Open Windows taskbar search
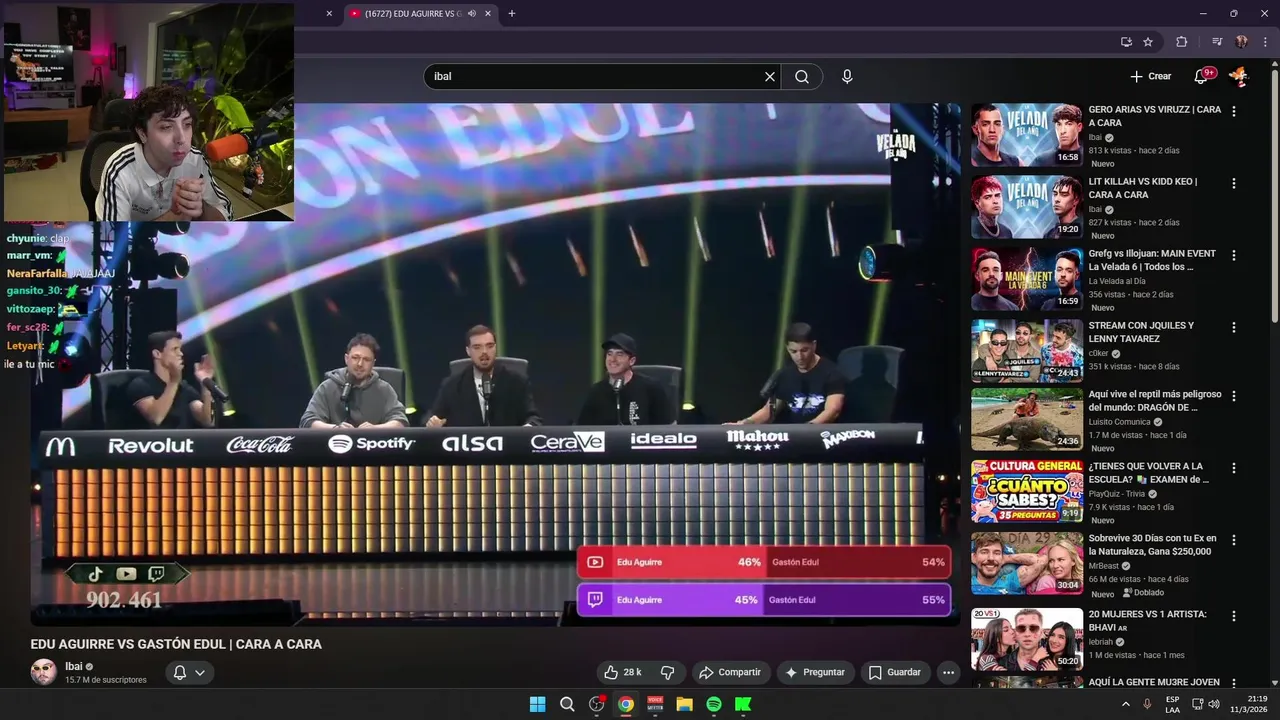Image resolution: width=1280 pixels, height=720 pixels. click(567, 704)
